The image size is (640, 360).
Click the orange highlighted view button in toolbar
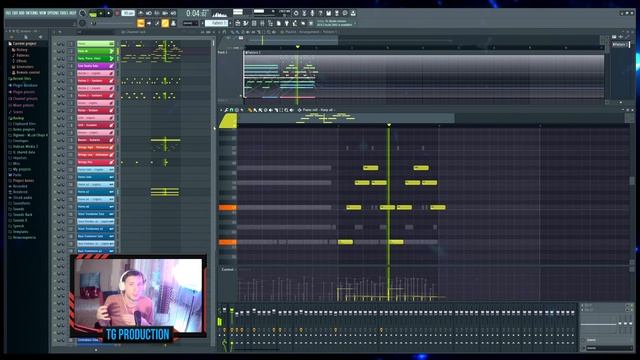pyautogui.click(x=141, y=23)
